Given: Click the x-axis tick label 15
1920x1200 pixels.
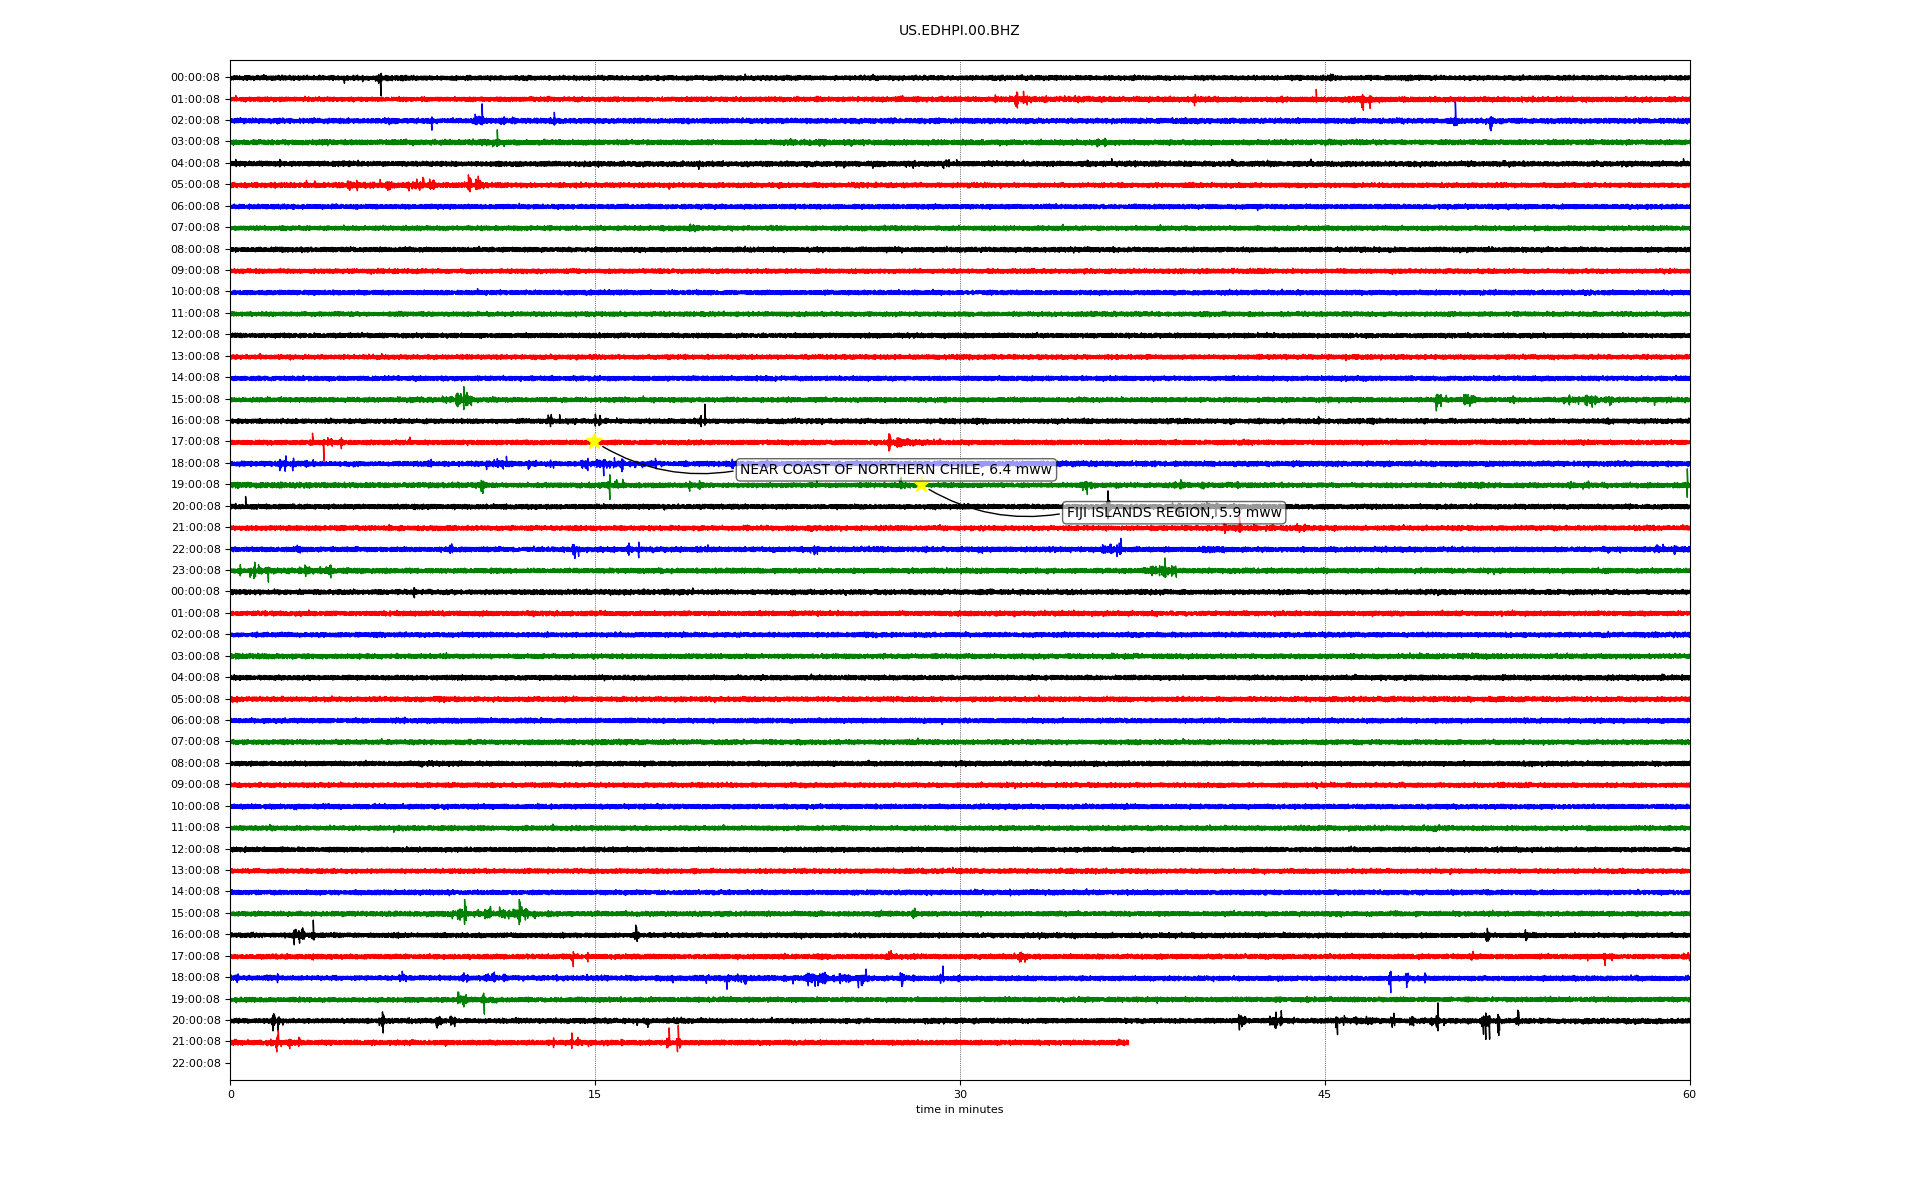Looking at the screenshot, I should (595, 1094).
